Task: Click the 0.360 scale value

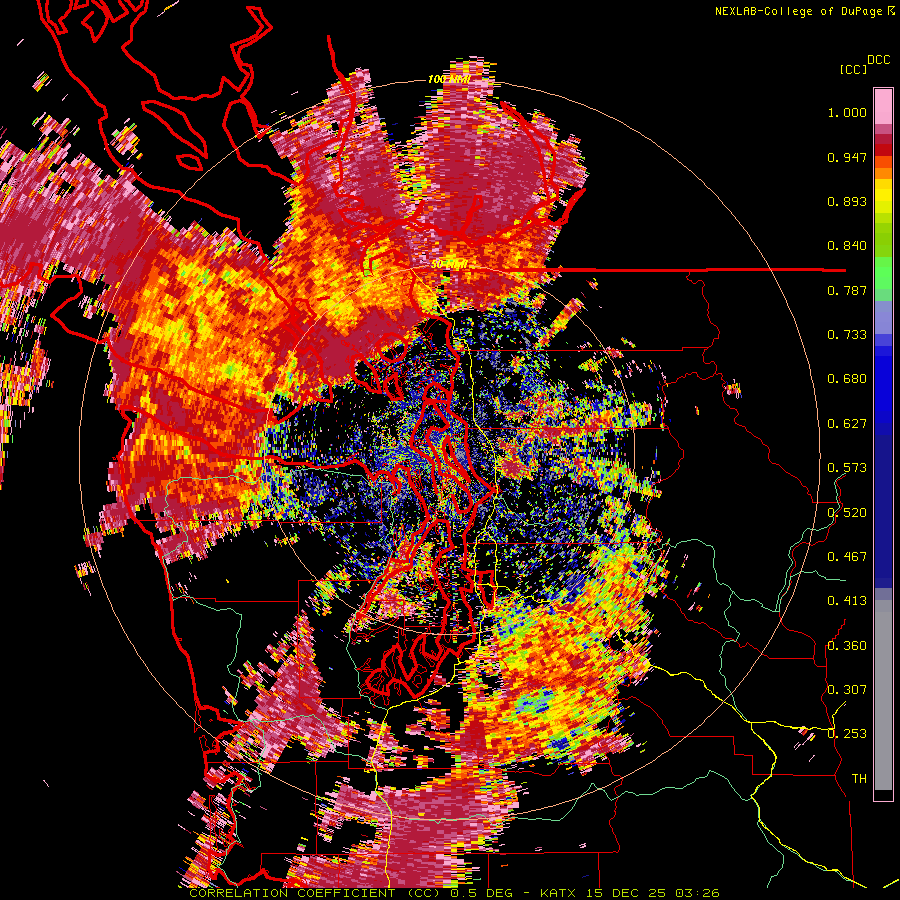Action: click(x=847, y=646)
